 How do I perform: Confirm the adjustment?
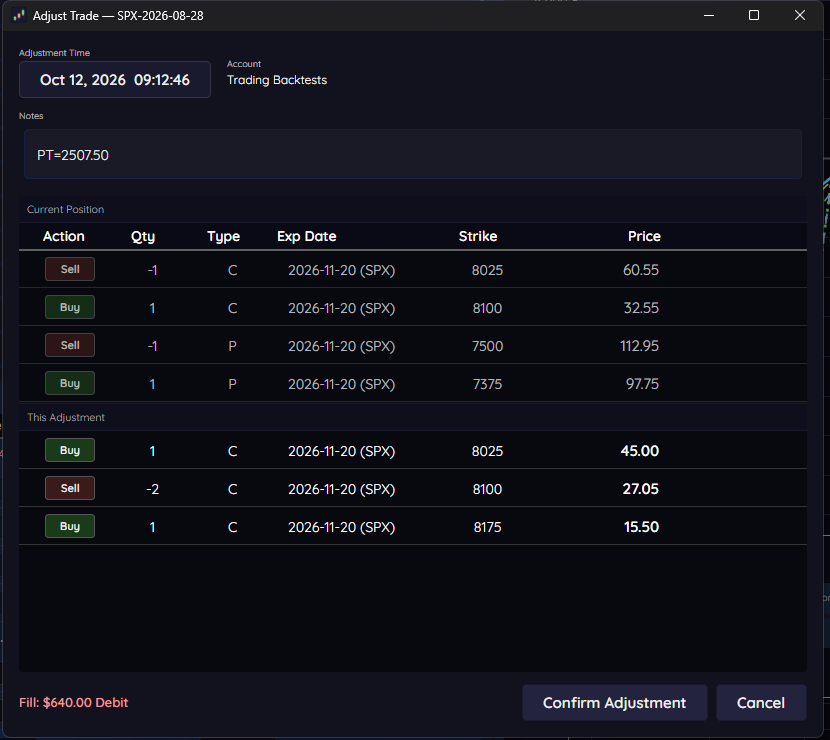(x=615, y=702)
